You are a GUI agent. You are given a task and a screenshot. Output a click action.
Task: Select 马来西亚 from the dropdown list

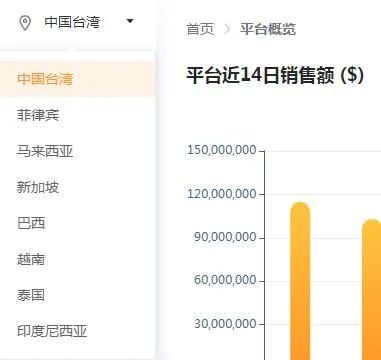tap(77, 151)
